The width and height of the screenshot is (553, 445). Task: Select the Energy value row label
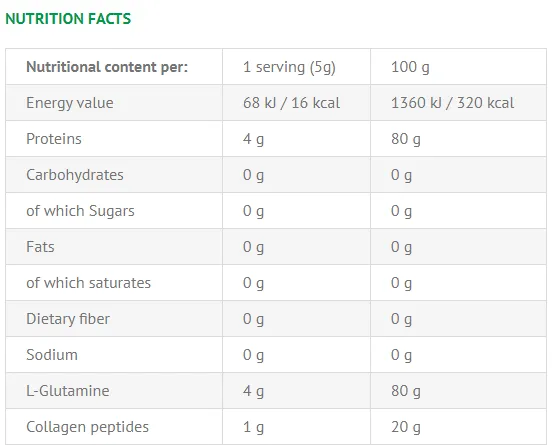pos(70,103)
